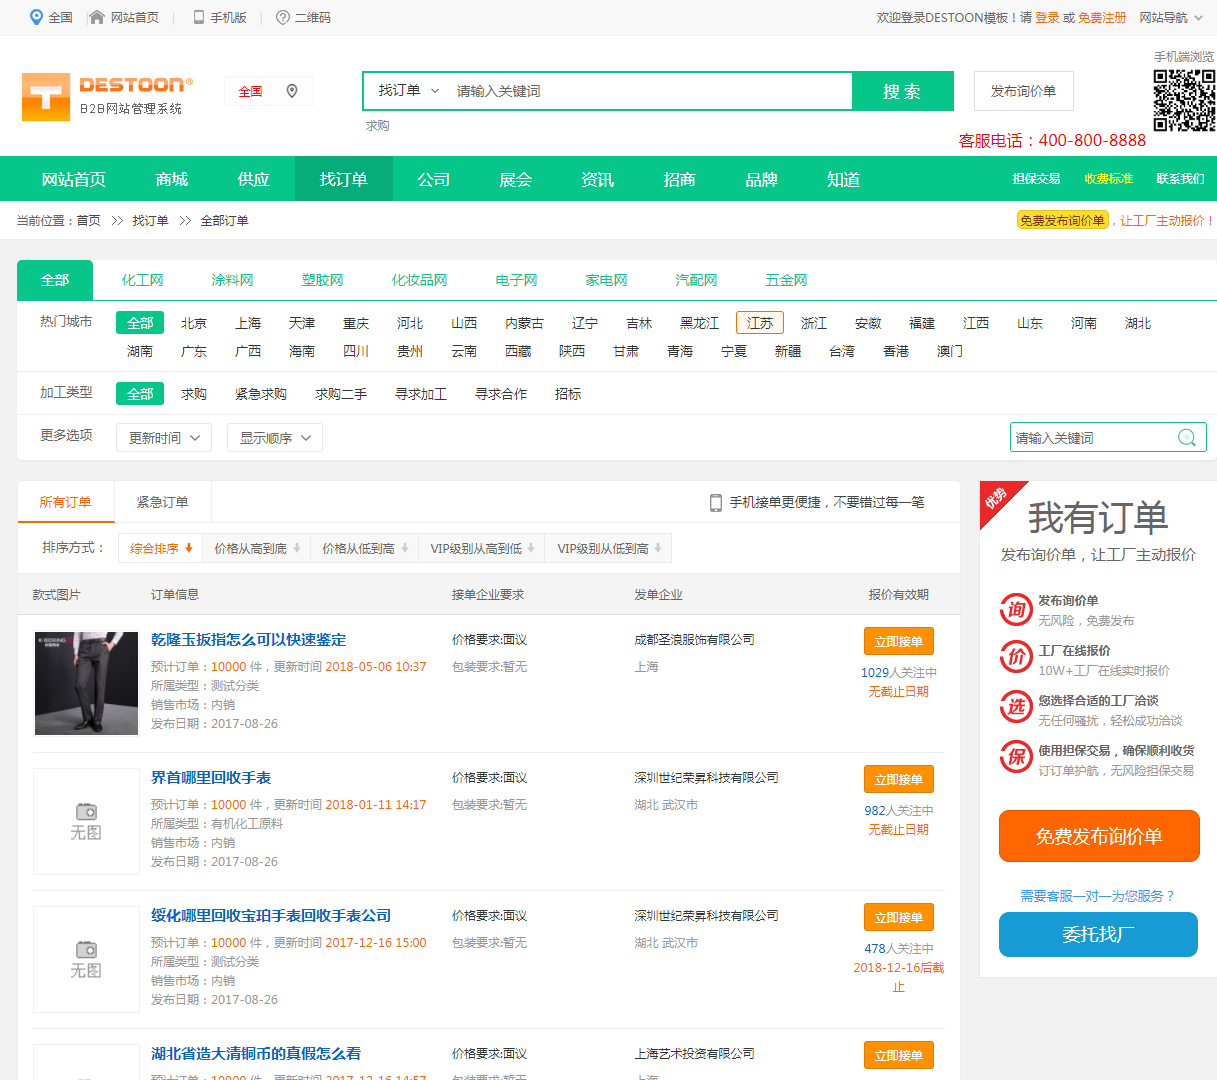Click the main keyword search input field
The height and width of the screenshot is (1080, 1217).
pyautogui.click(x=648, y=91)
